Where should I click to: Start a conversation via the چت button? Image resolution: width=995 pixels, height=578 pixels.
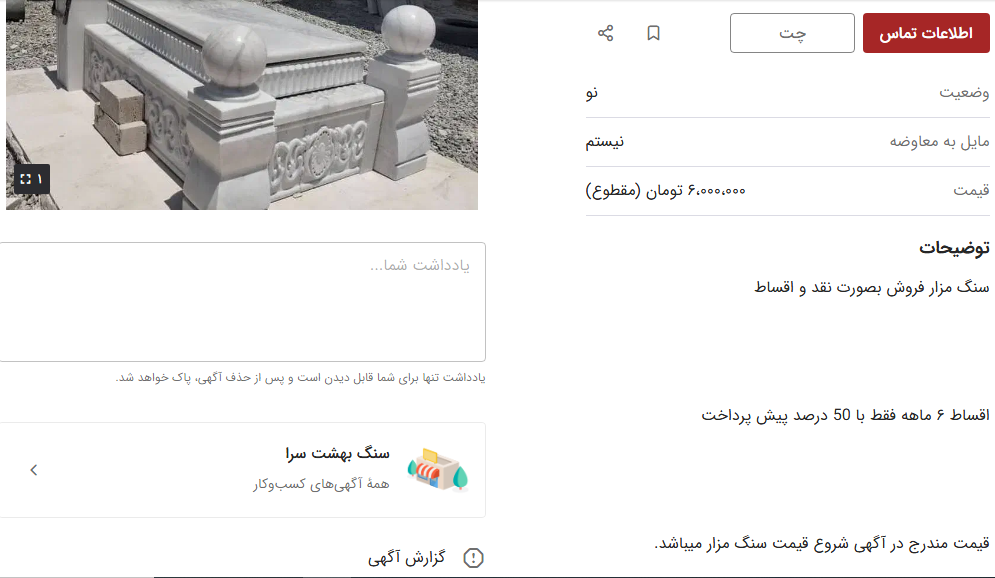791,32
